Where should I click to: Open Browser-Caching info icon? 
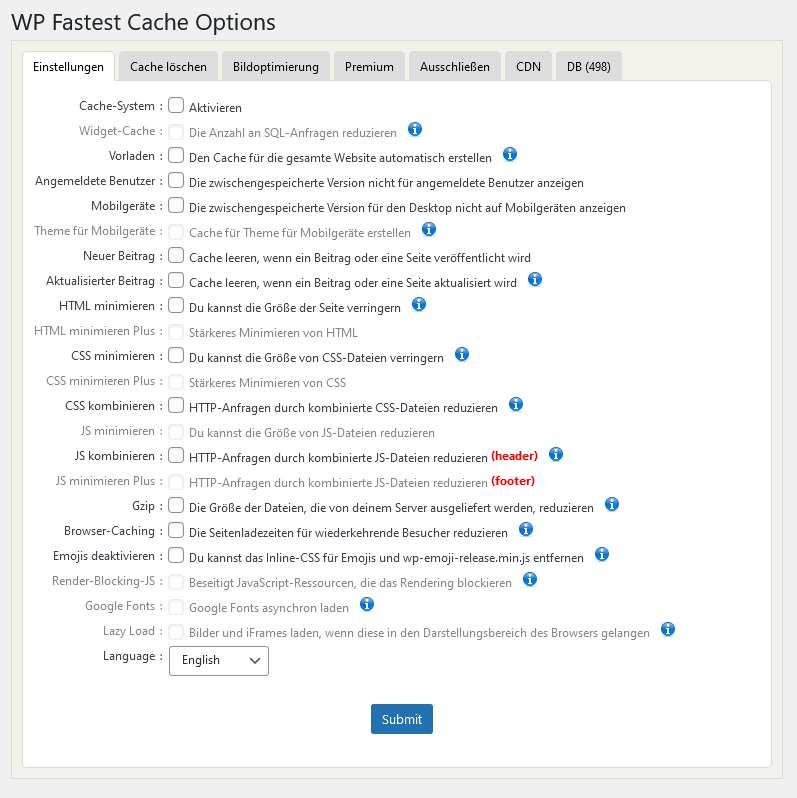point(526,529)
